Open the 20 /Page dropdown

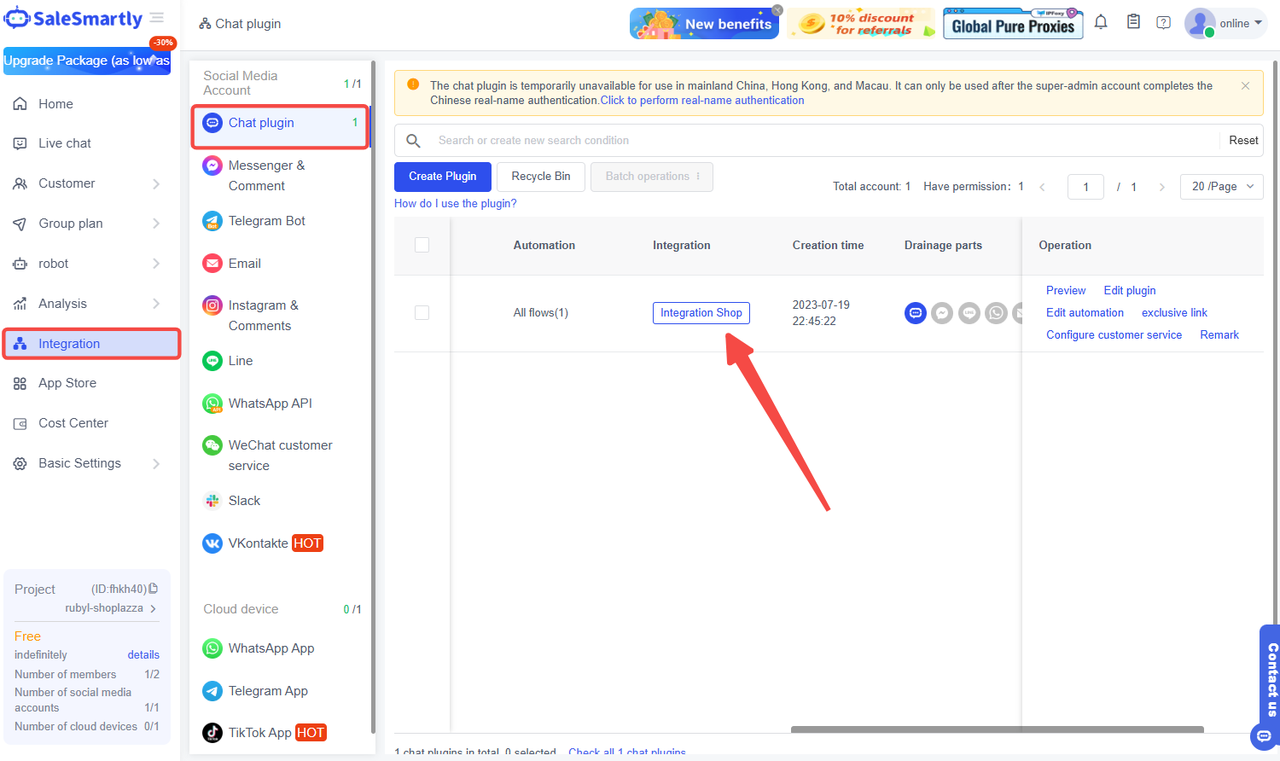tap(1221, 187)
